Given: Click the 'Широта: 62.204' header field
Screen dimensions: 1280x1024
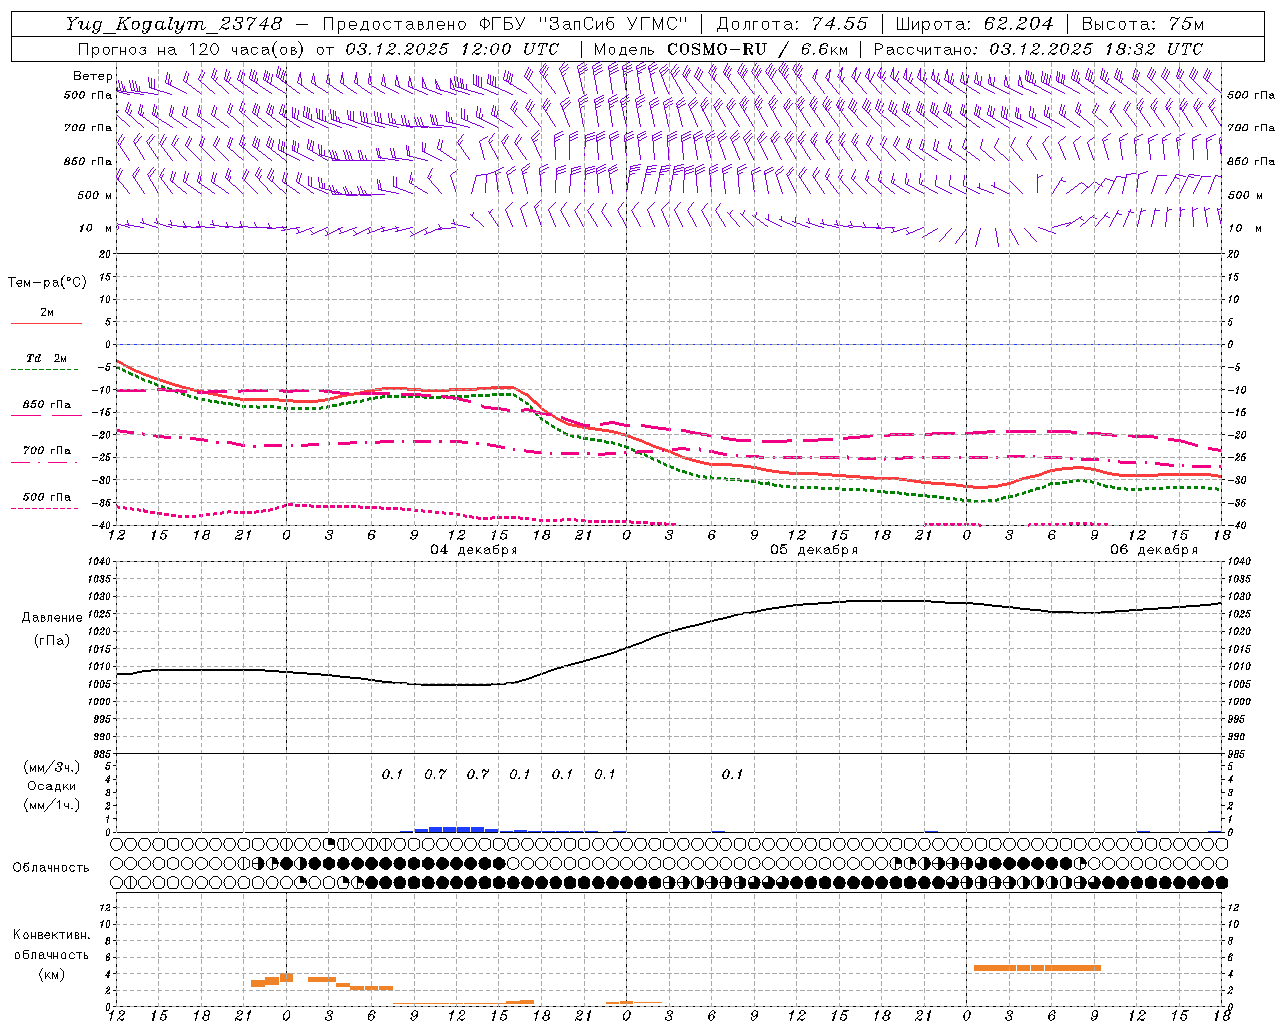Looking at the screenshot, I should [974, 24].
